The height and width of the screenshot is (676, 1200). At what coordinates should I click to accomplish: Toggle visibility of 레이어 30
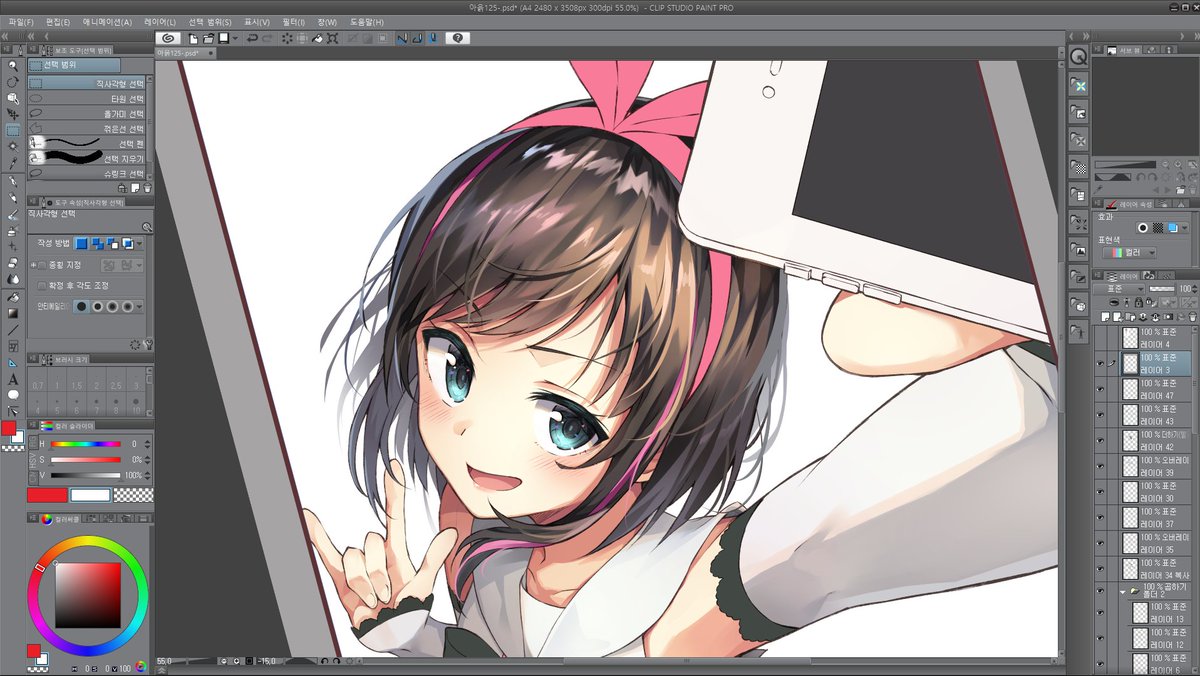1100,492
